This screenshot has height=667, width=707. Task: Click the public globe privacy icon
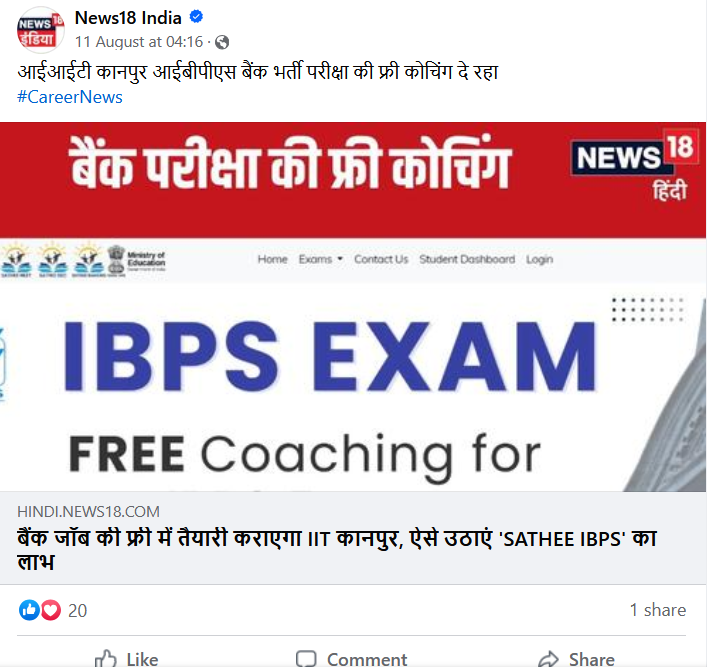tap(222, 42)
